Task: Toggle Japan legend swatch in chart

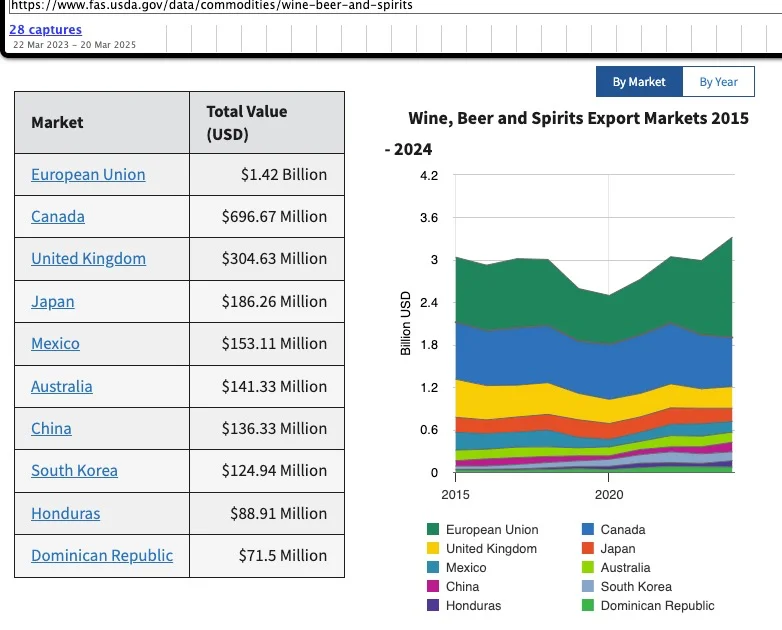Action: (x=590, y=549)
